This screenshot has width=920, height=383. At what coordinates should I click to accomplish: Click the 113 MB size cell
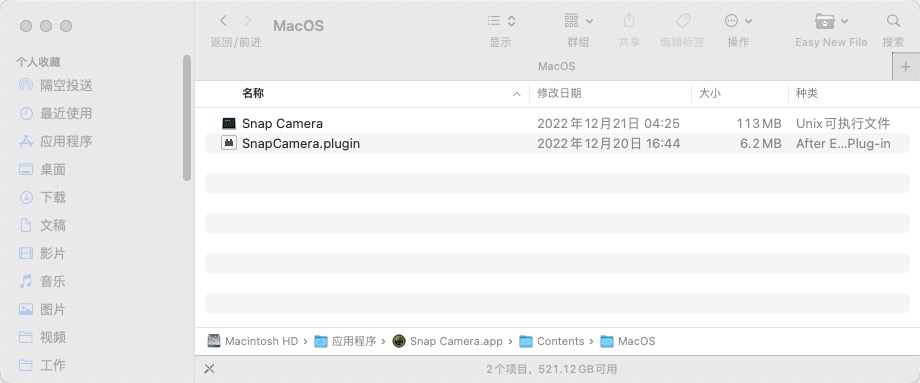pos(759,124)
